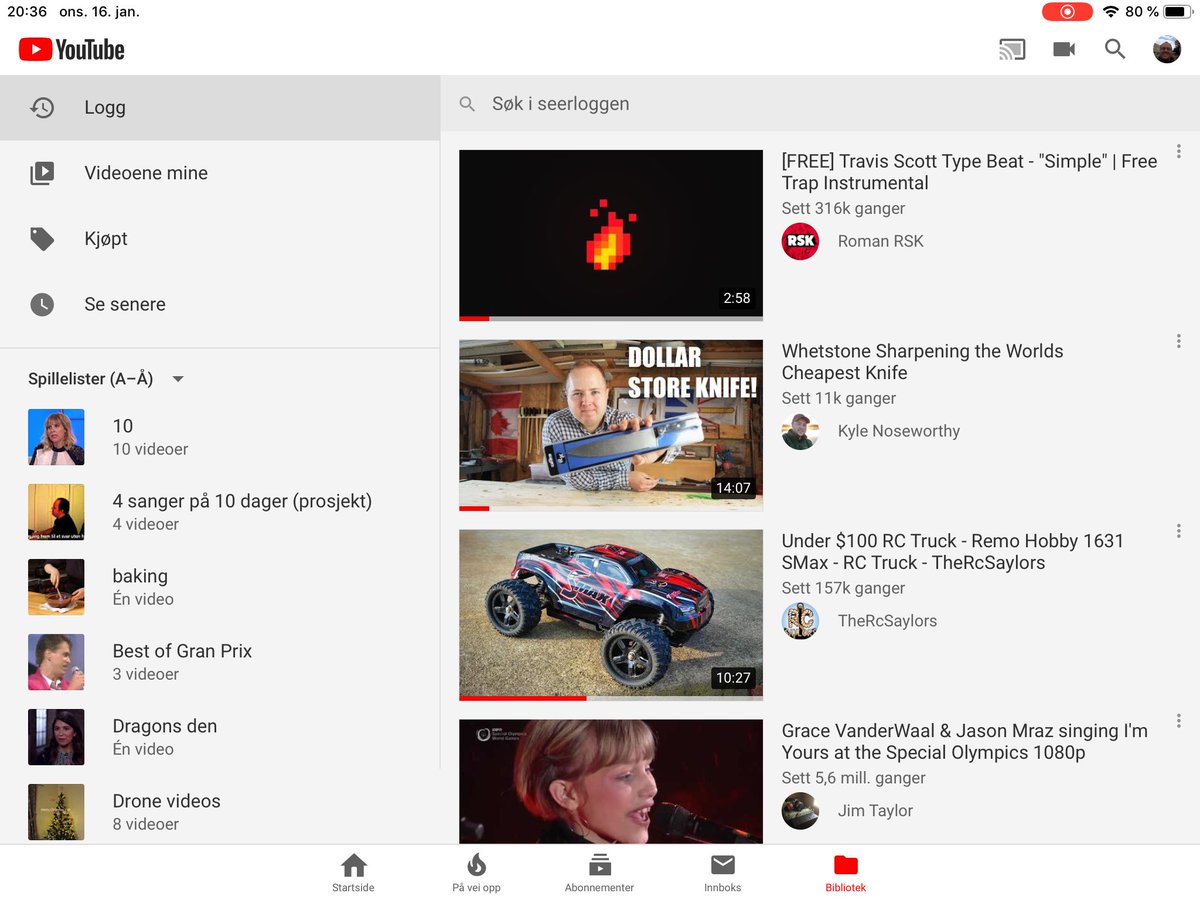Open the playlist named 10
Screen dimensions: 1200x900
click(220, 437)
